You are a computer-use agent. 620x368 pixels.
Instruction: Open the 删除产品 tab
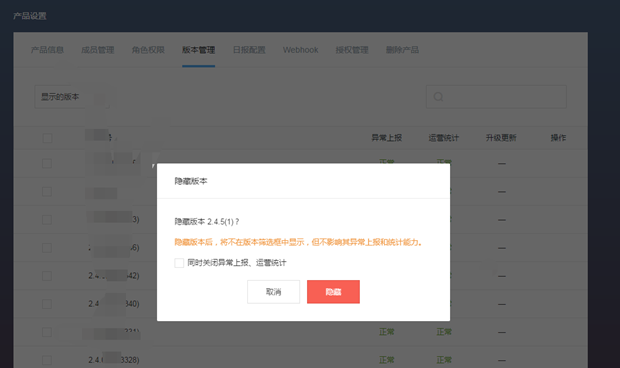(403, 50)
